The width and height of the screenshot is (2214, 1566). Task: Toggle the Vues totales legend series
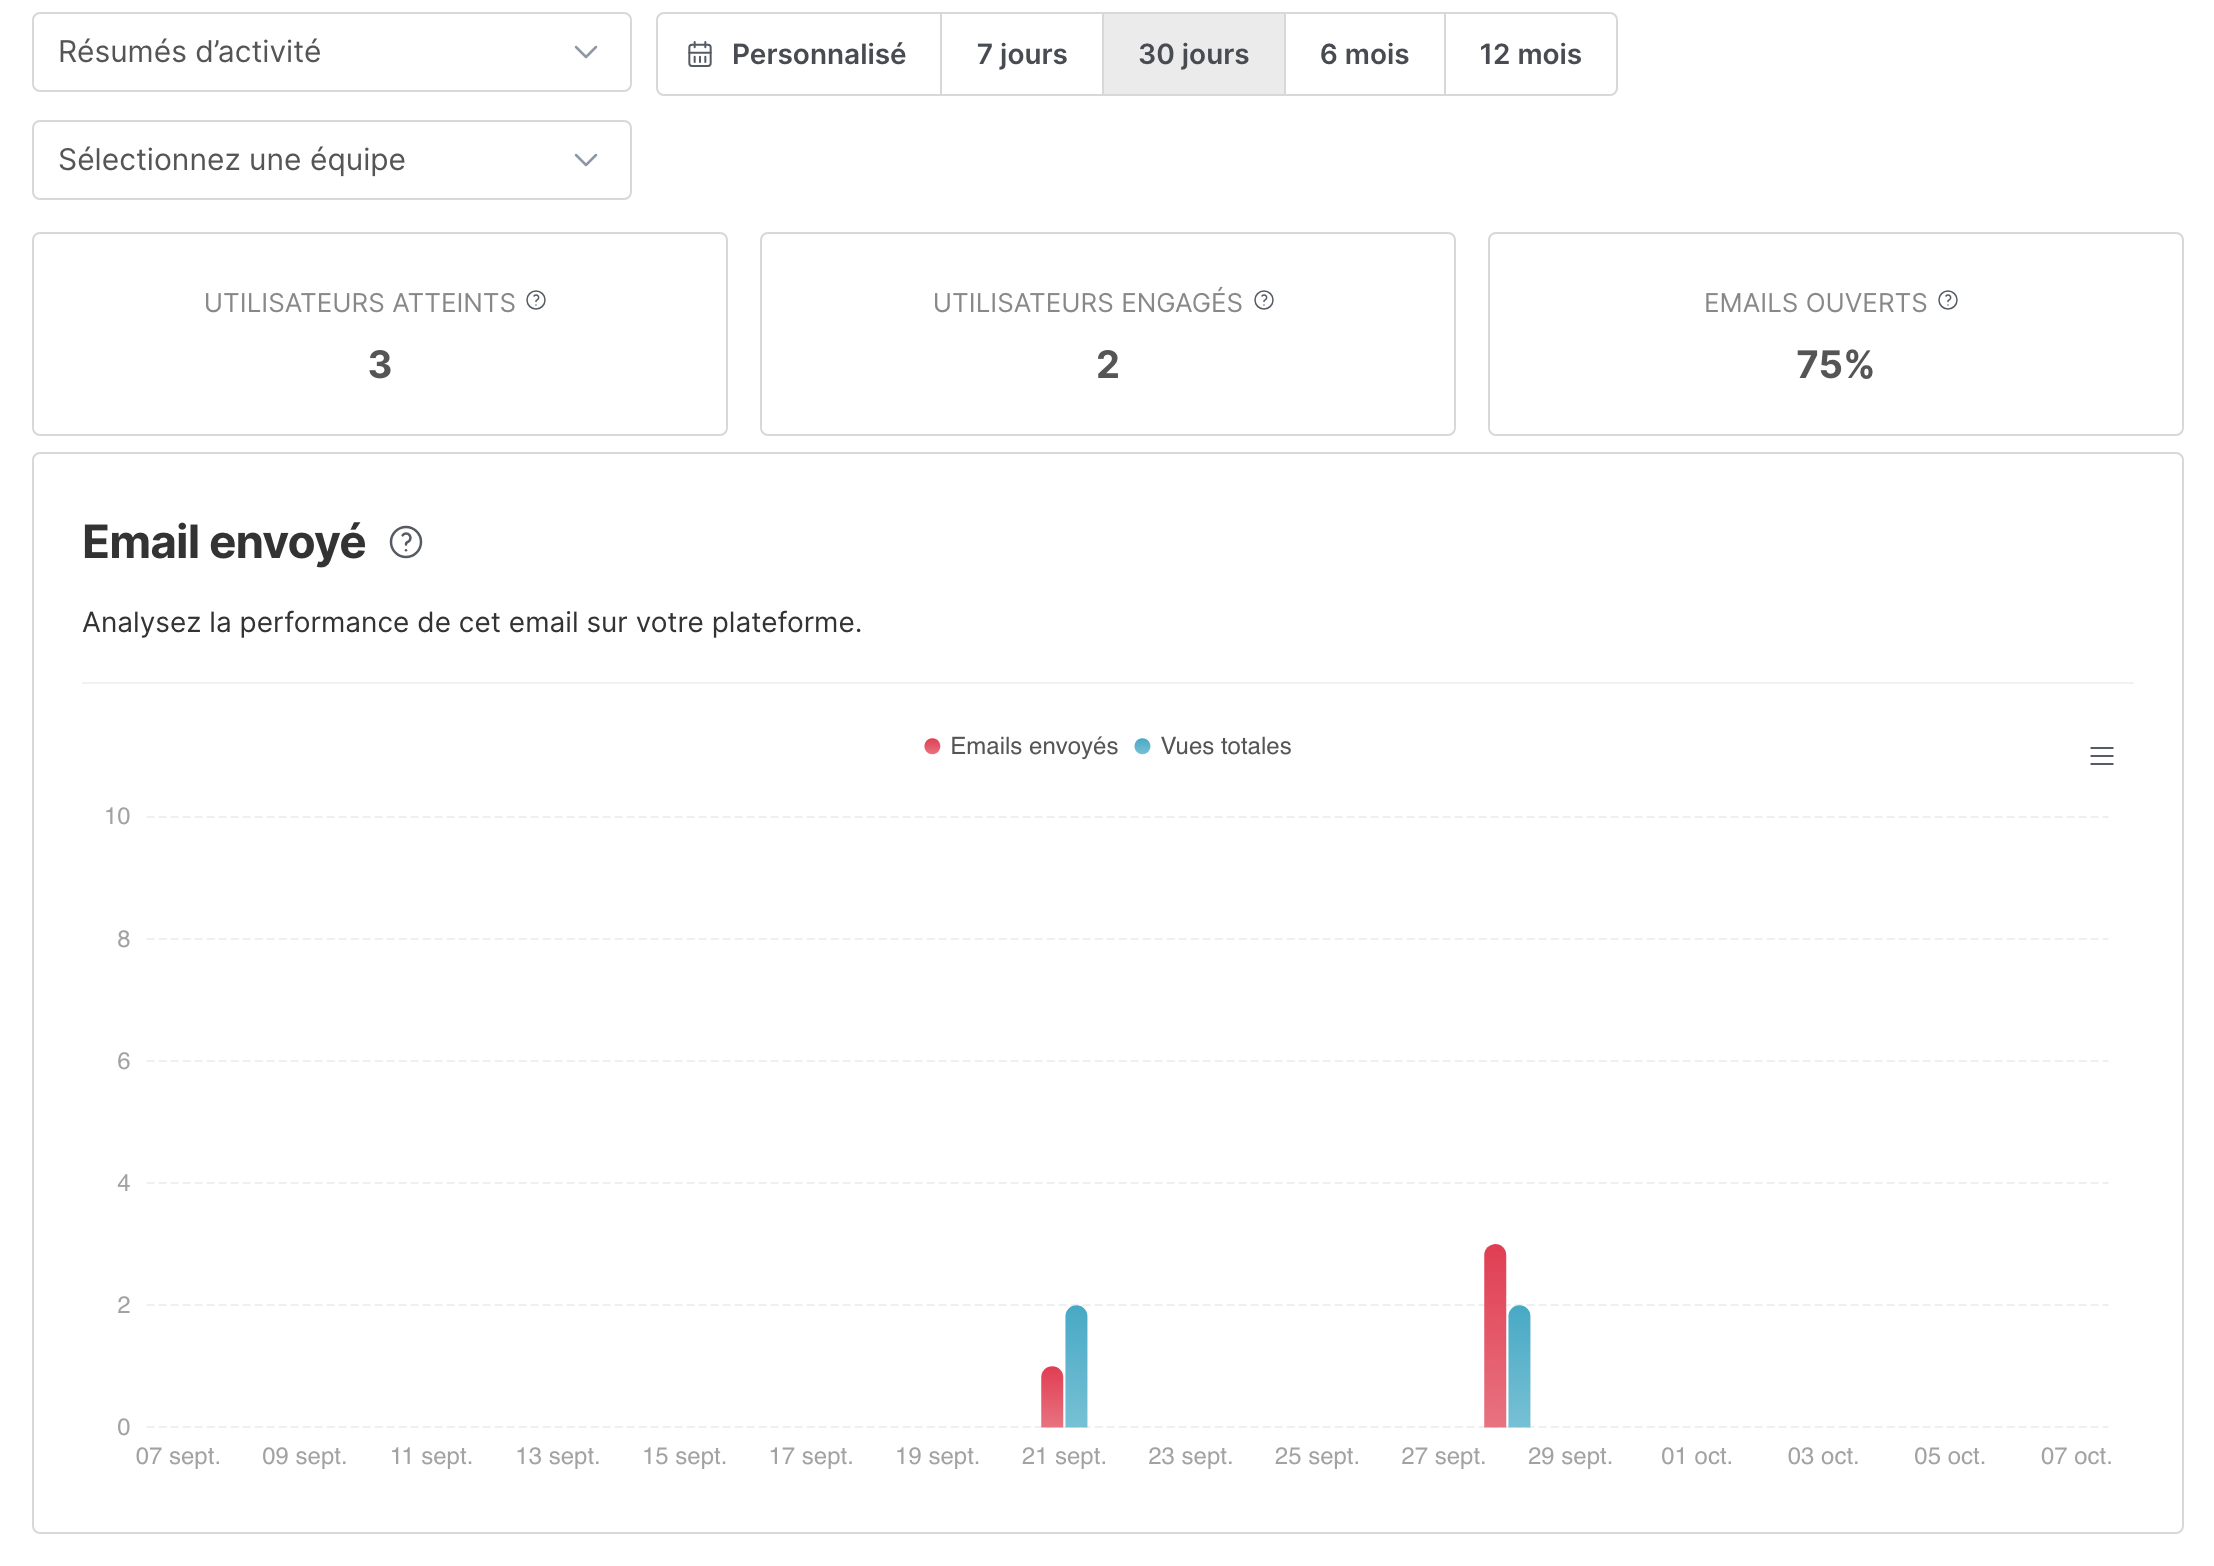[1213, 746]
